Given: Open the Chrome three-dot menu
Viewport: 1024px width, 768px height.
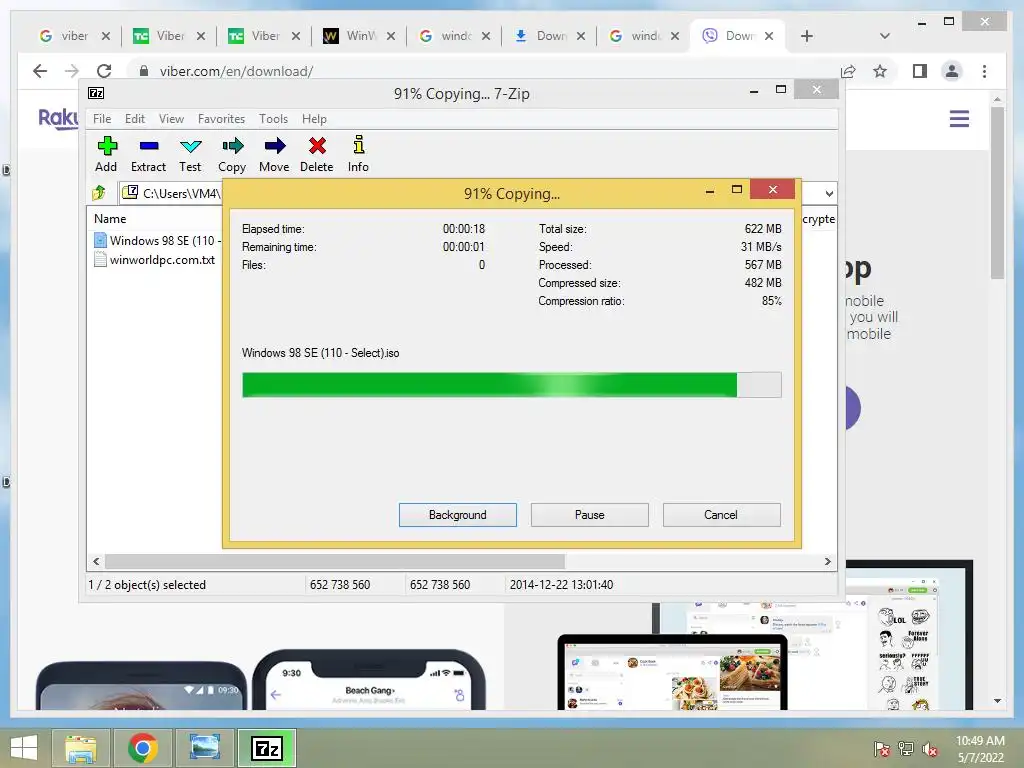Looking at the screenshot, I should (x=984, y=71).
